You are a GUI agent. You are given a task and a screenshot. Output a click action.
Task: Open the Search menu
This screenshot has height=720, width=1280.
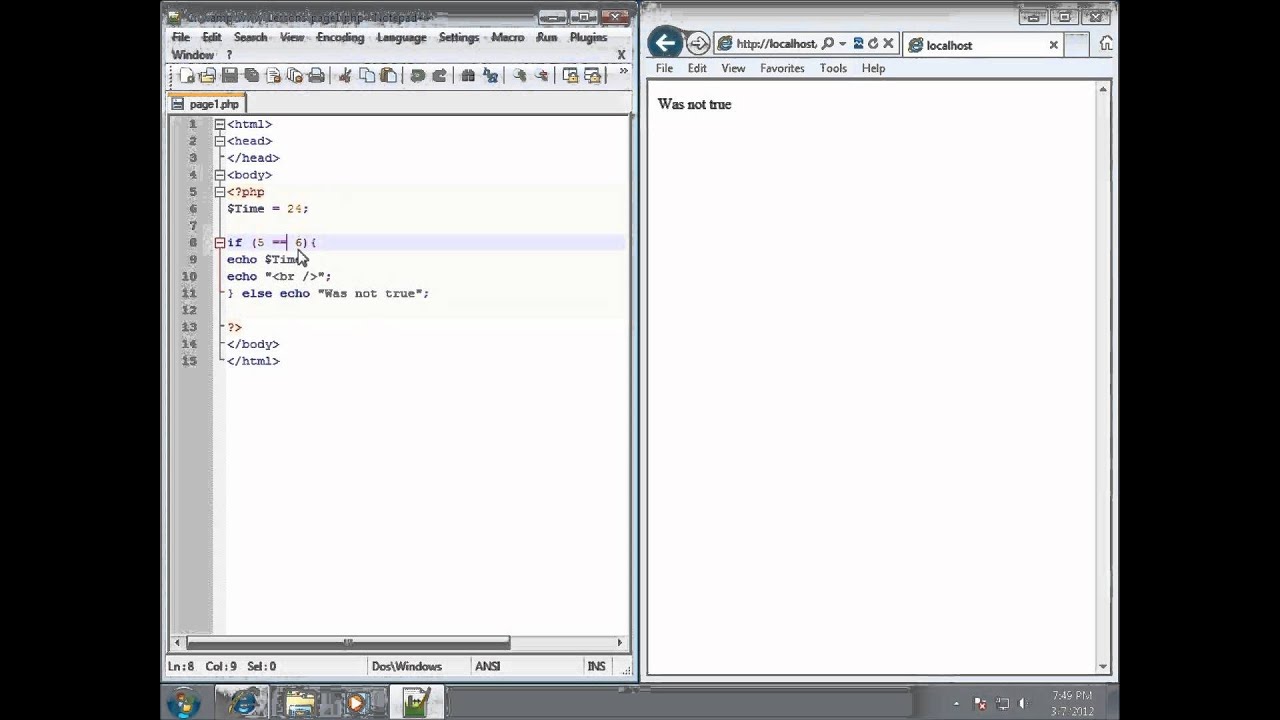point(251,37)
